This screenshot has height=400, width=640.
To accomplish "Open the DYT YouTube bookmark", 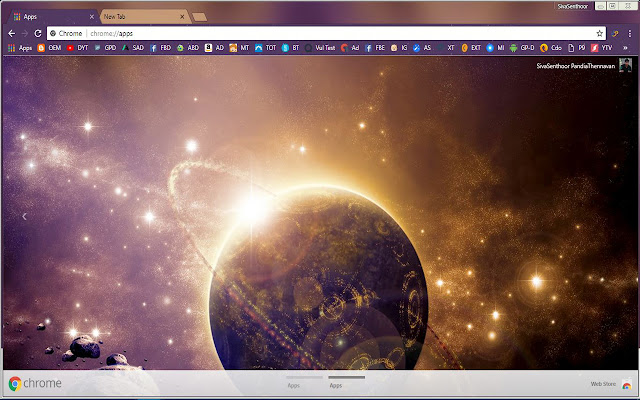I will coord(78,48).
